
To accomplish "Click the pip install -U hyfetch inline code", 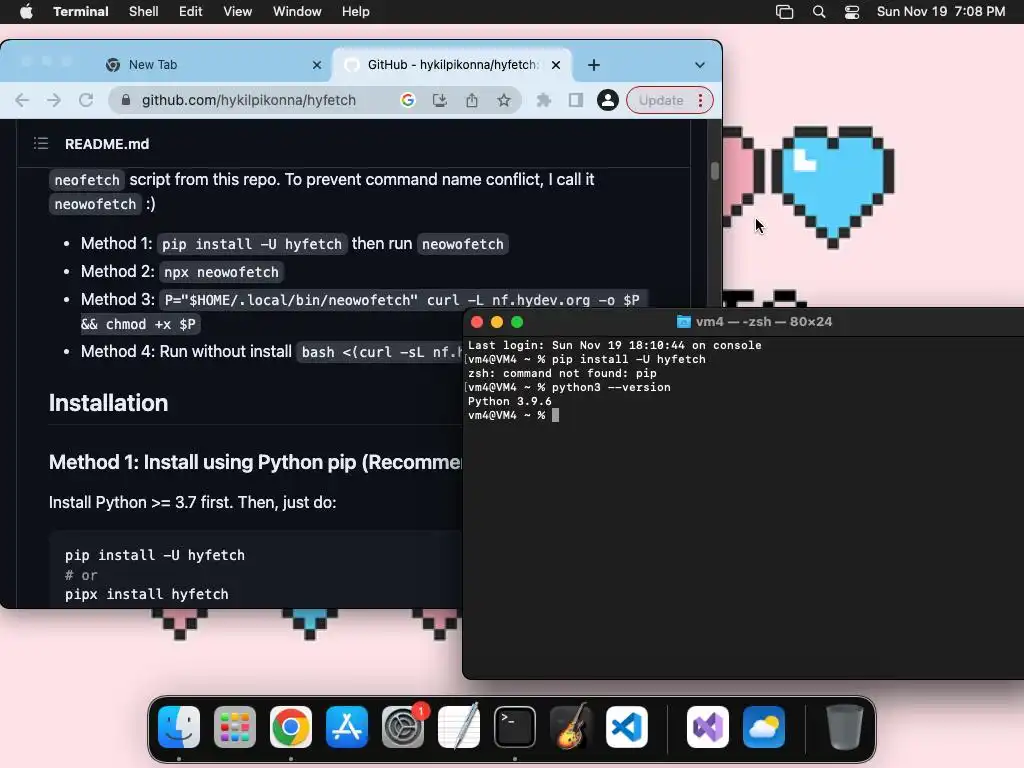I will pyautogui.click(x=251, y=244).
